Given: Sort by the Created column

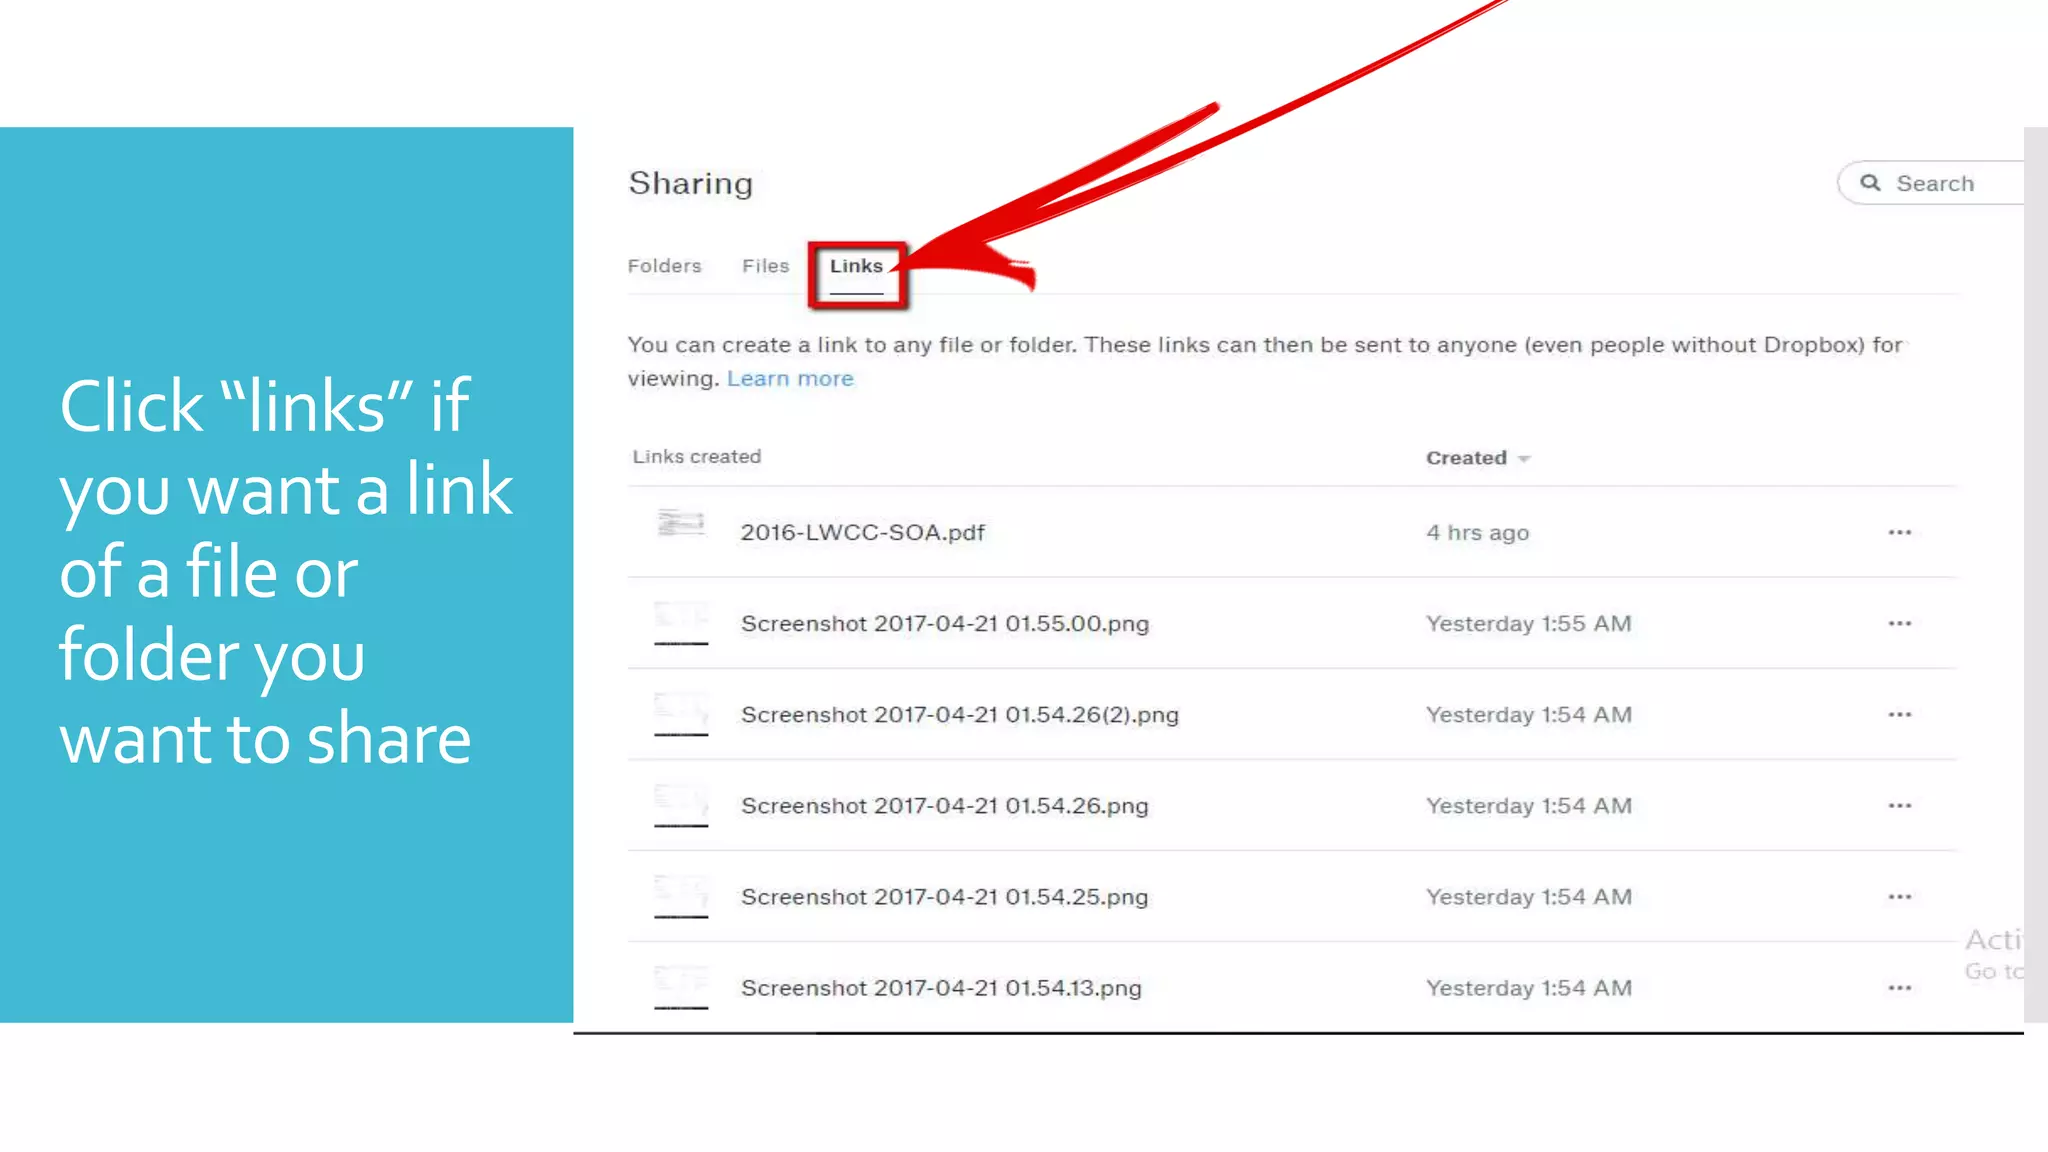Looking at the screenshot, I should [1466, 458].
